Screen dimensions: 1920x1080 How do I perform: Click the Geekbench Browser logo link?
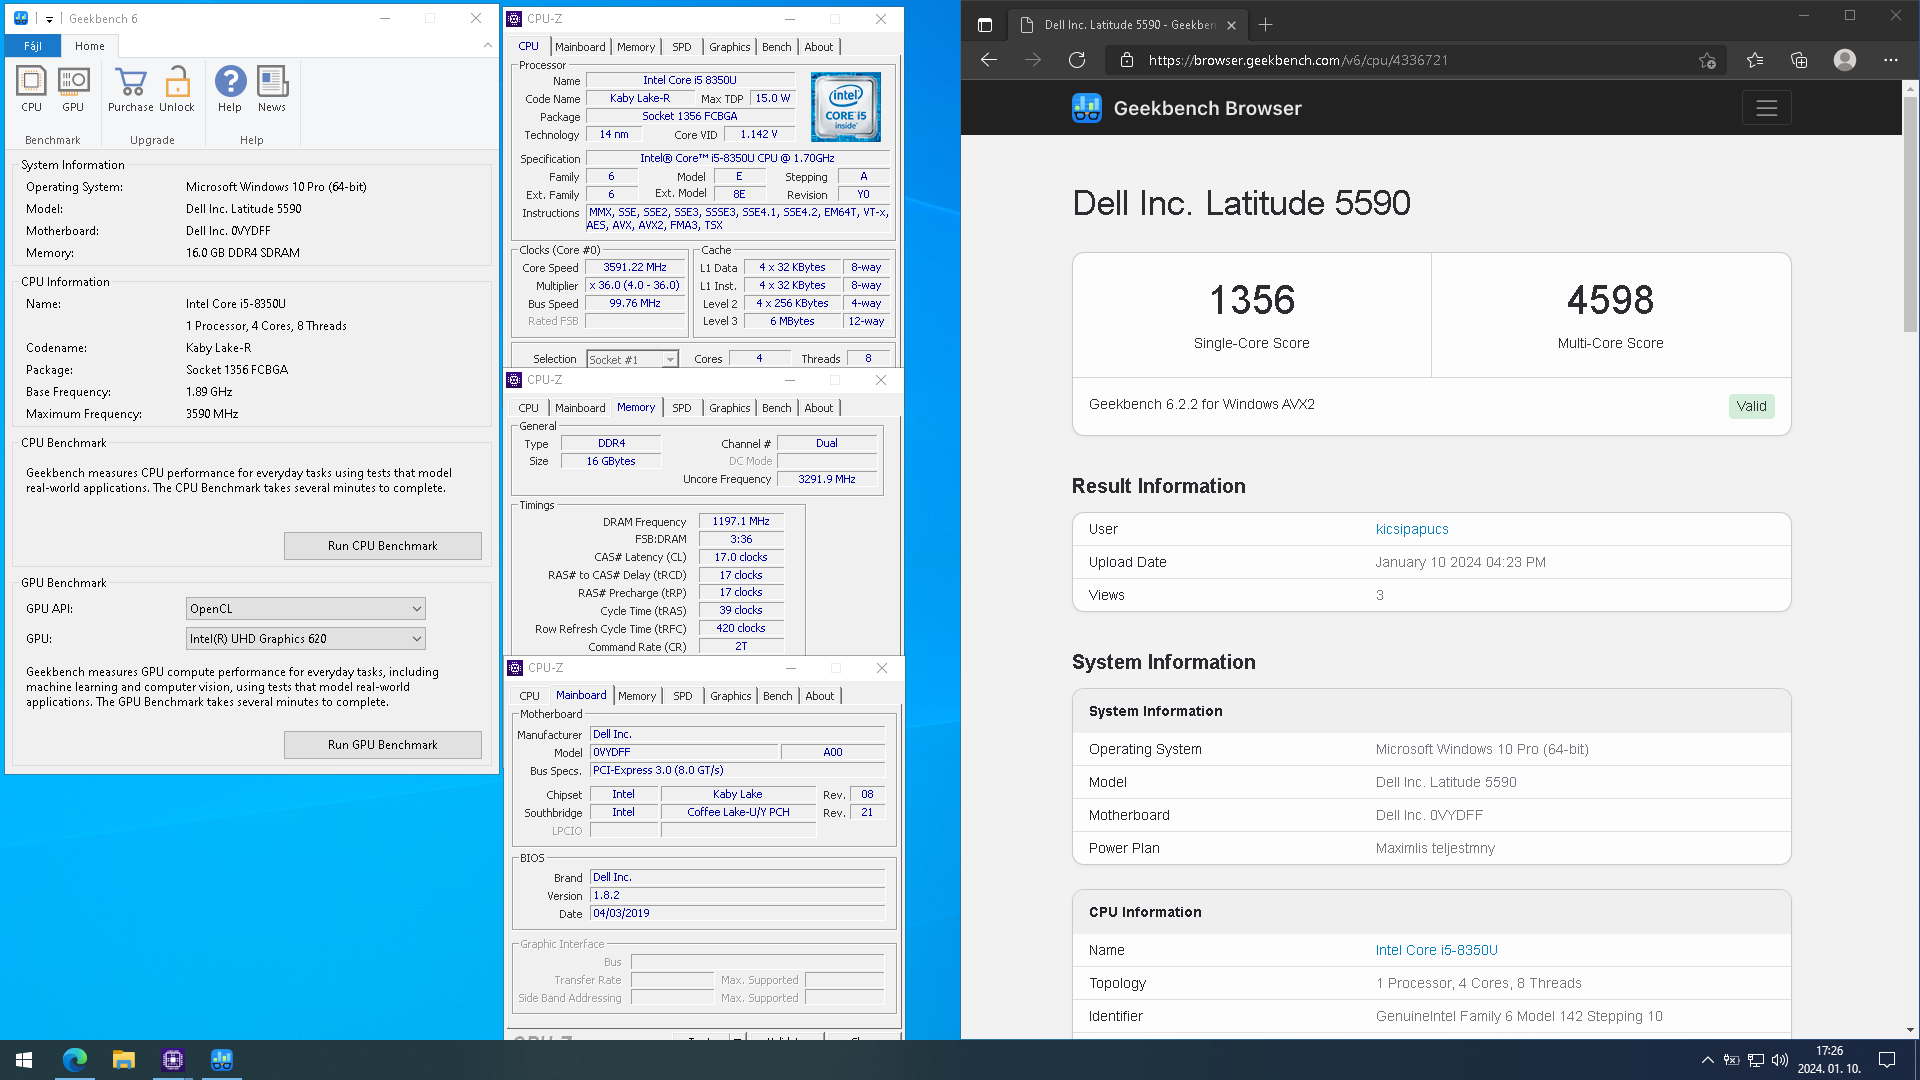[1187, 108]
